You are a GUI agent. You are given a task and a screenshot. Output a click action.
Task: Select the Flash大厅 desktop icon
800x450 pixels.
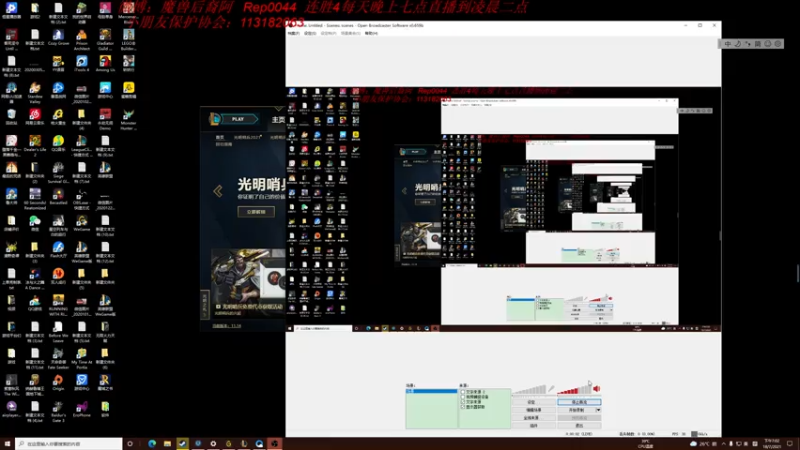point(58,249)
